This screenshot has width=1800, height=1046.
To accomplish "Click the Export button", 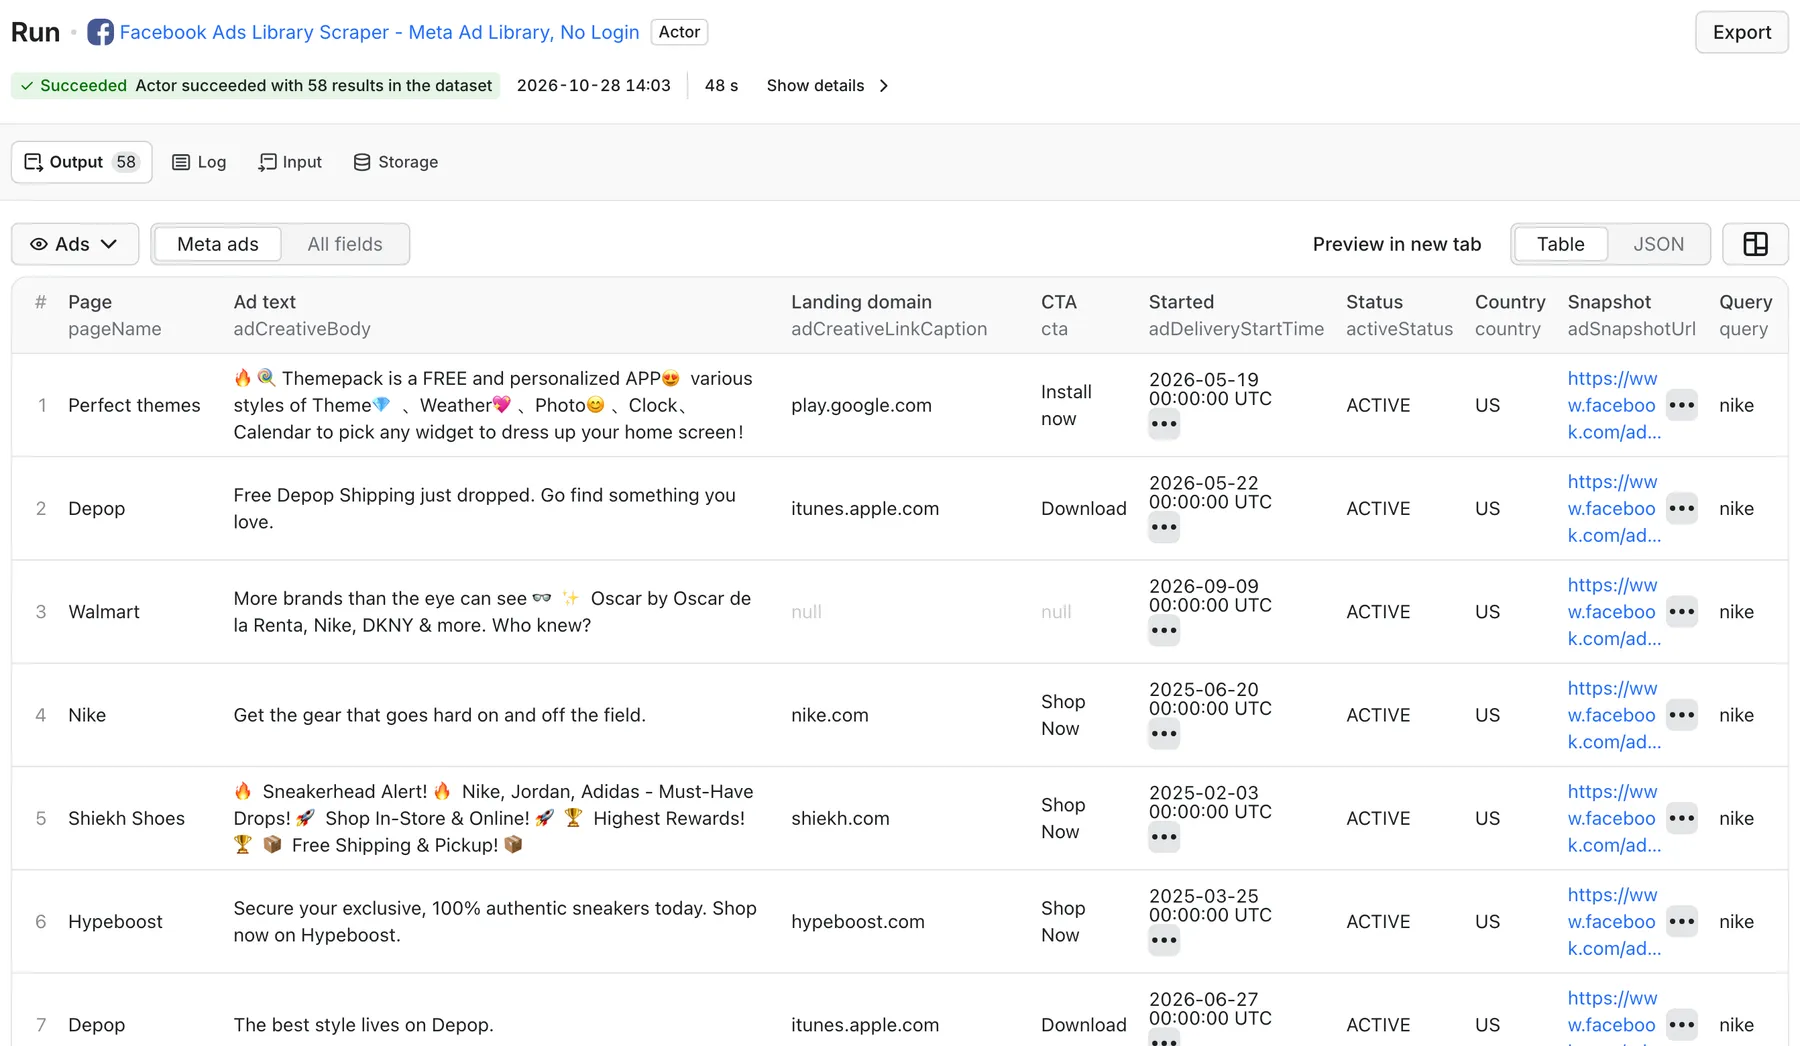I will [1741, 32].
